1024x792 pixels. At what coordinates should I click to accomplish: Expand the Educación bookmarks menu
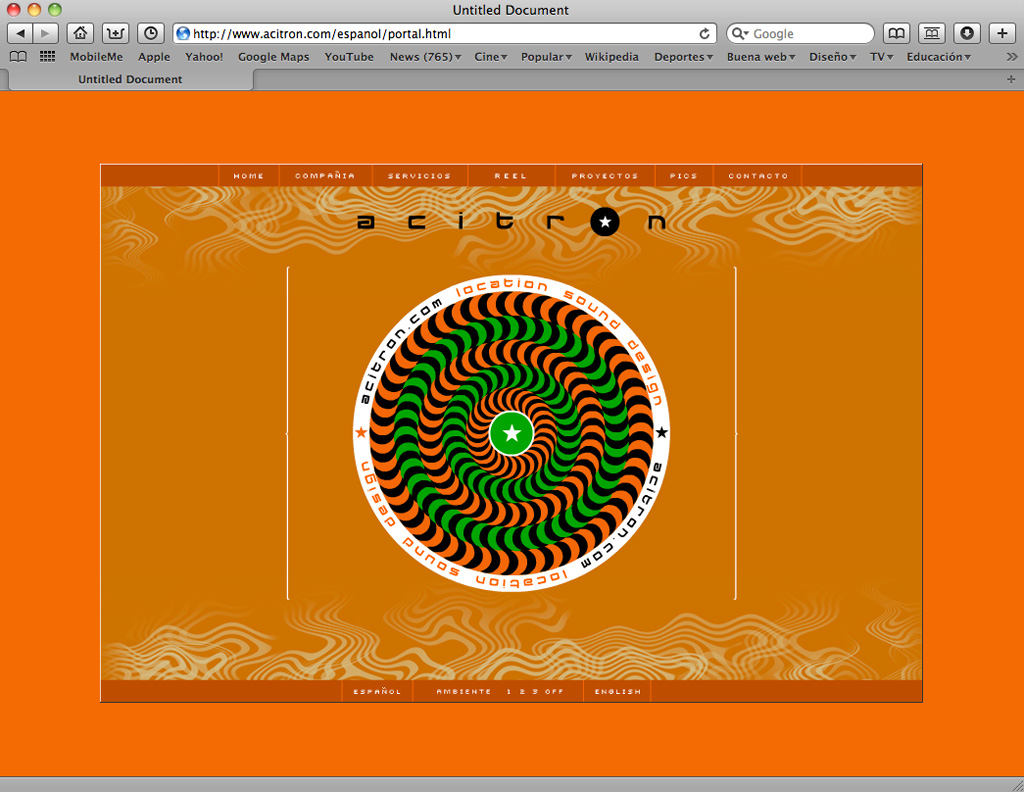(938, 57)
